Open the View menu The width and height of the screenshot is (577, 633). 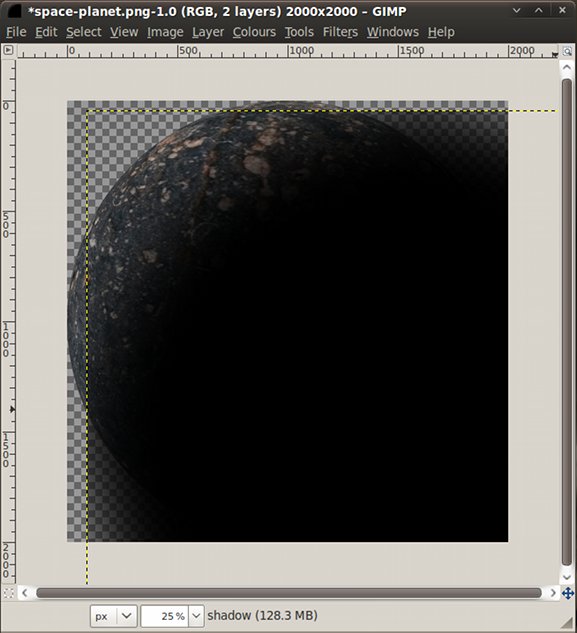coord(124,32)
